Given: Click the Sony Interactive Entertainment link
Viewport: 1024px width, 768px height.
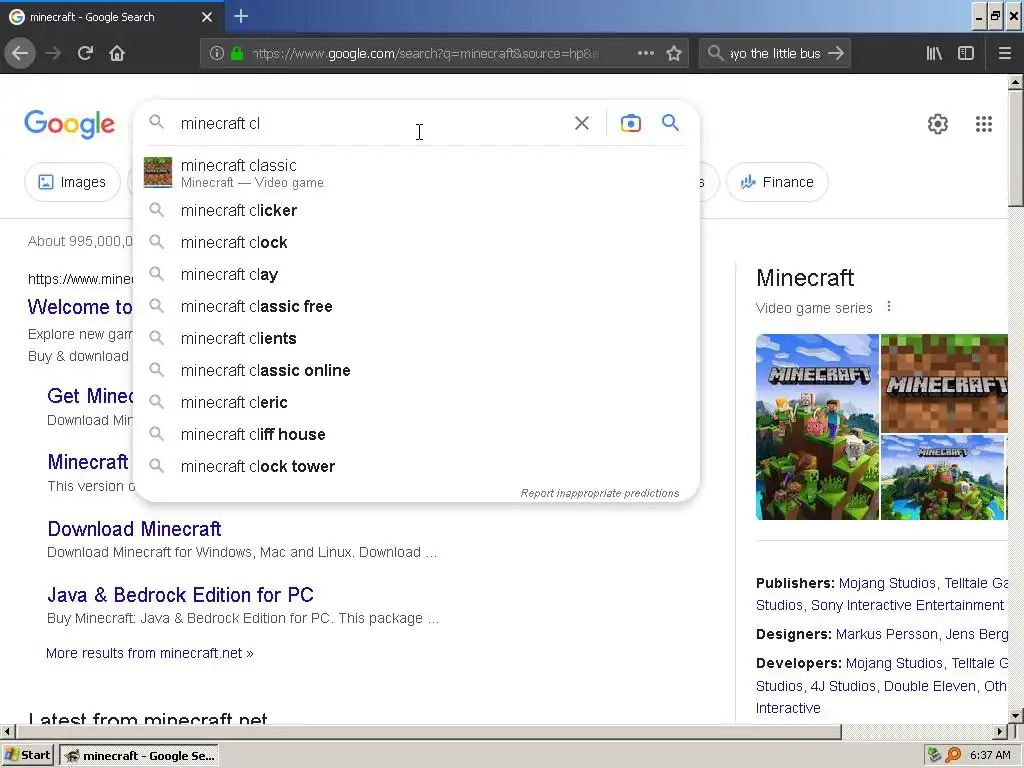Looking at the screenshot, I should (907, 605).
